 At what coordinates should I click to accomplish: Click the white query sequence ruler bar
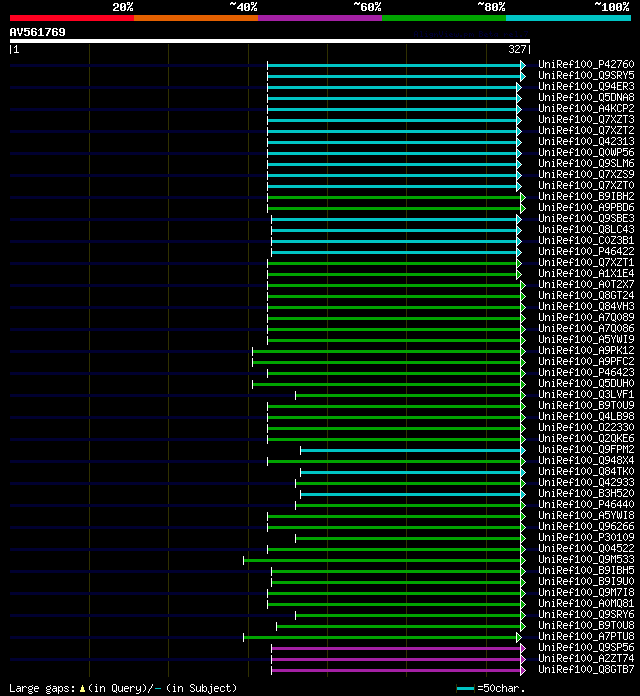(x=270, y=41)
